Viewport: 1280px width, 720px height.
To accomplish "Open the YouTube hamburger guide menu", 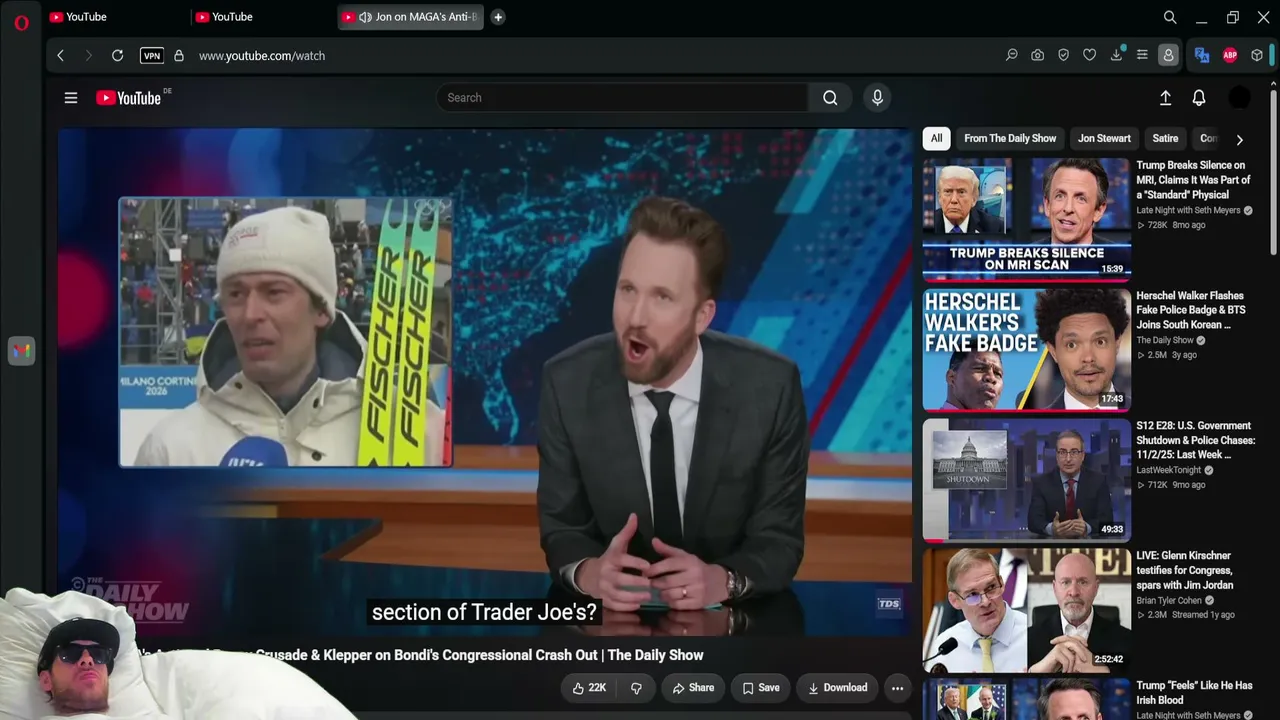I will tap(71, 98).
